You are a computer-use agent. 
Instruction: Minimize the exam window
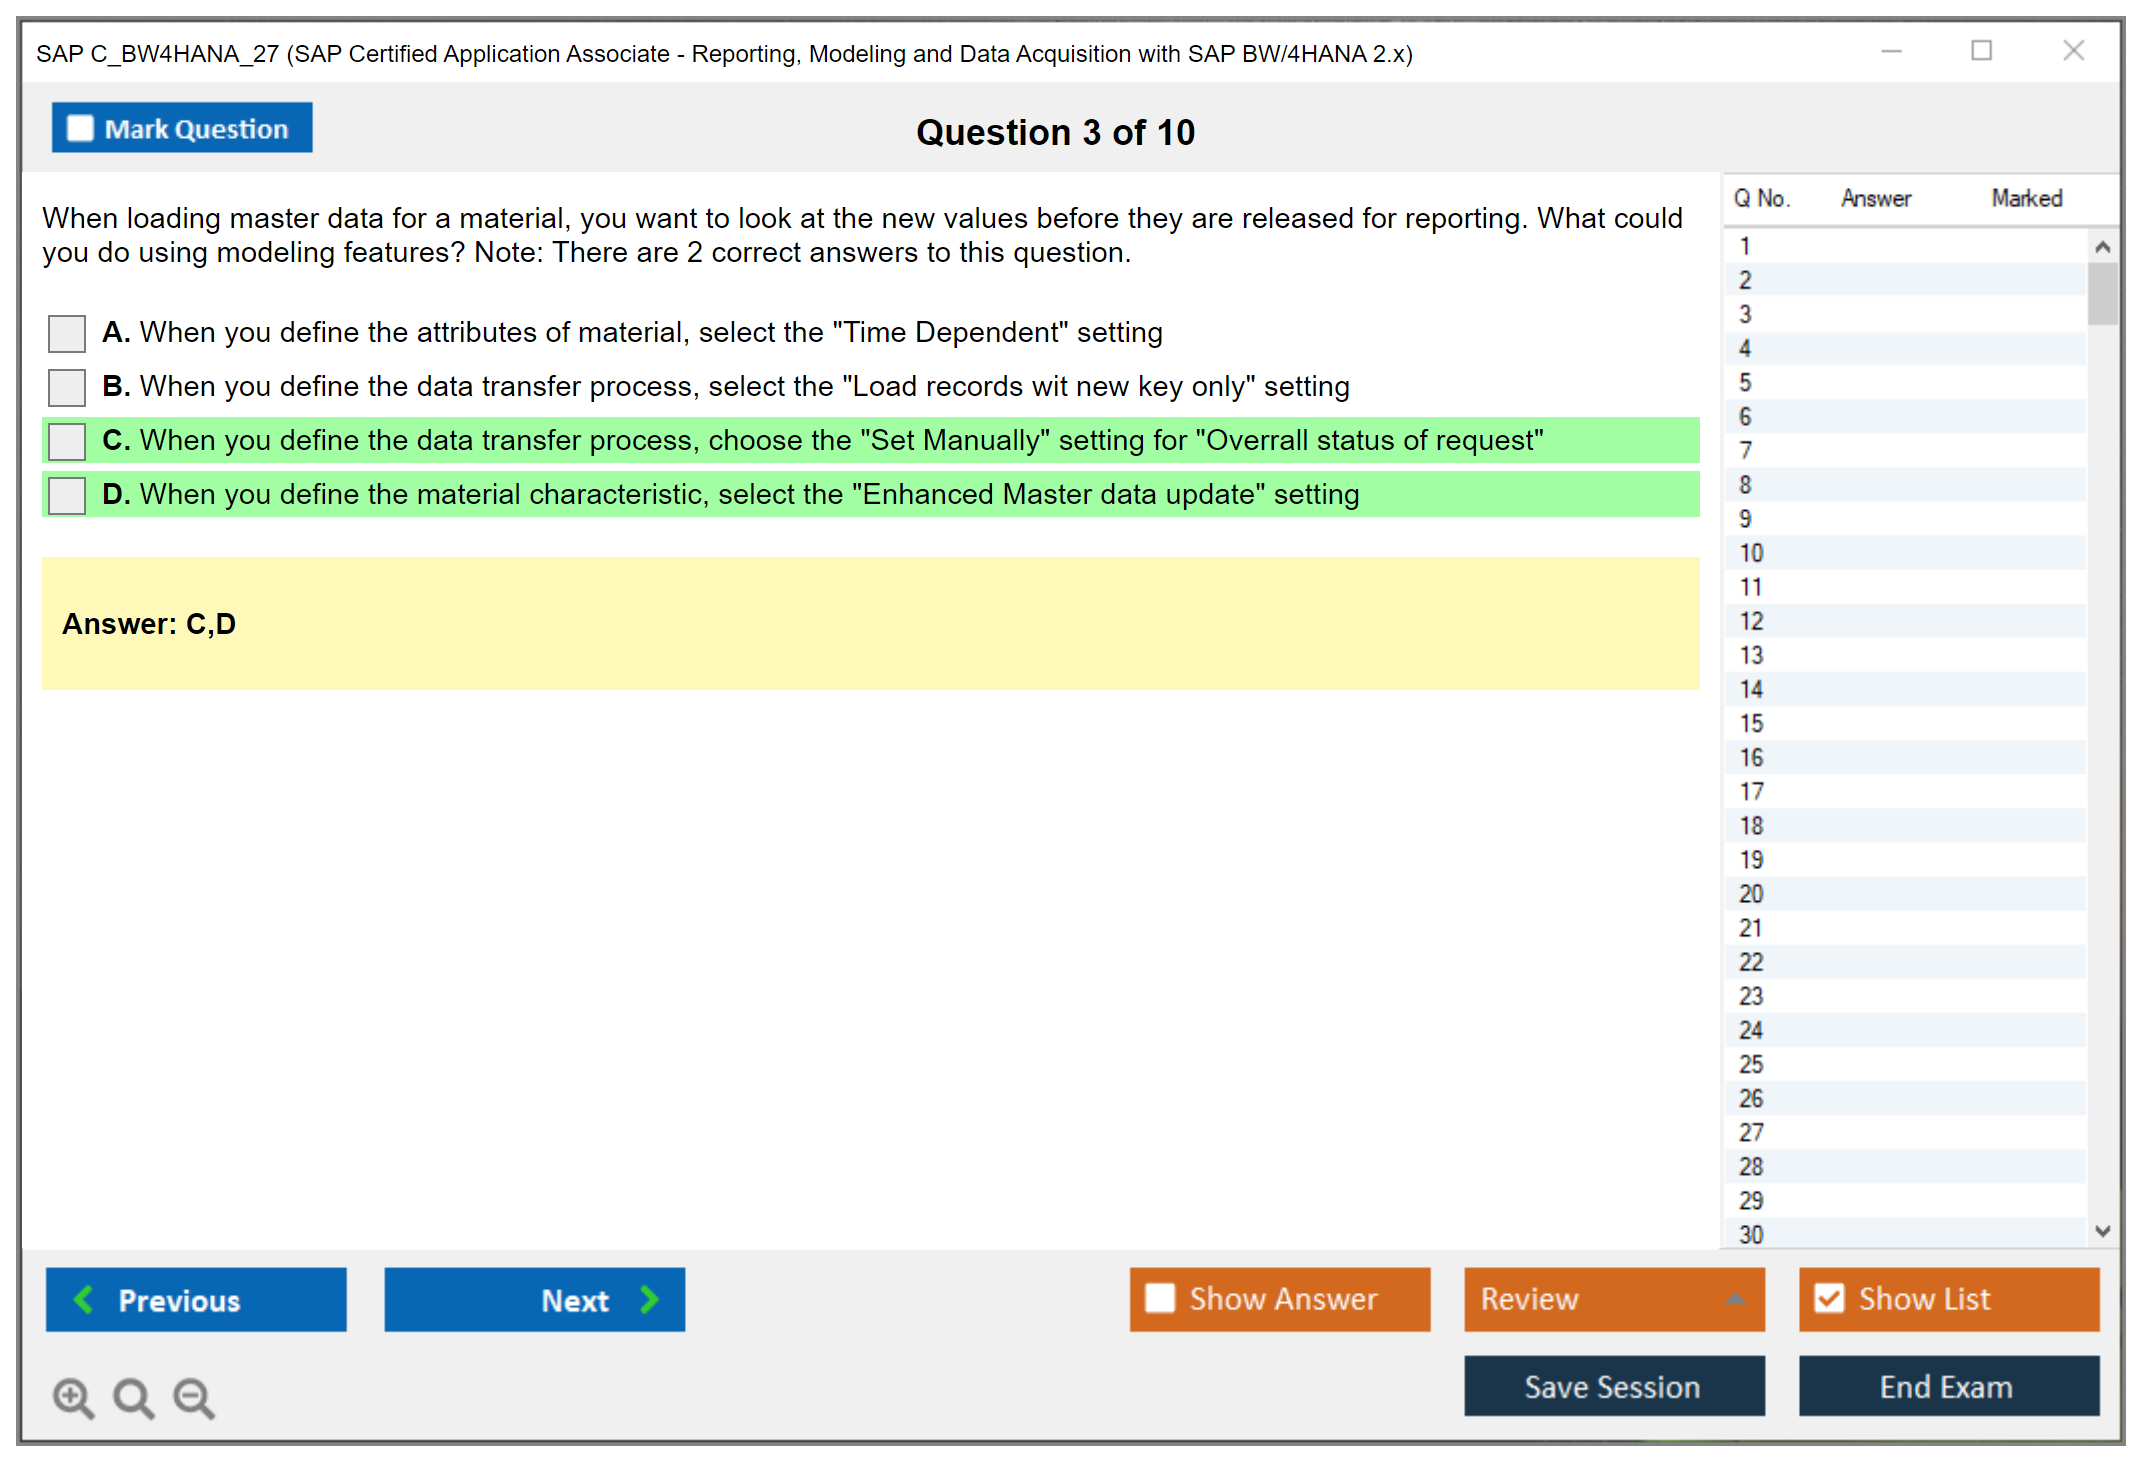coord(1891,51)
